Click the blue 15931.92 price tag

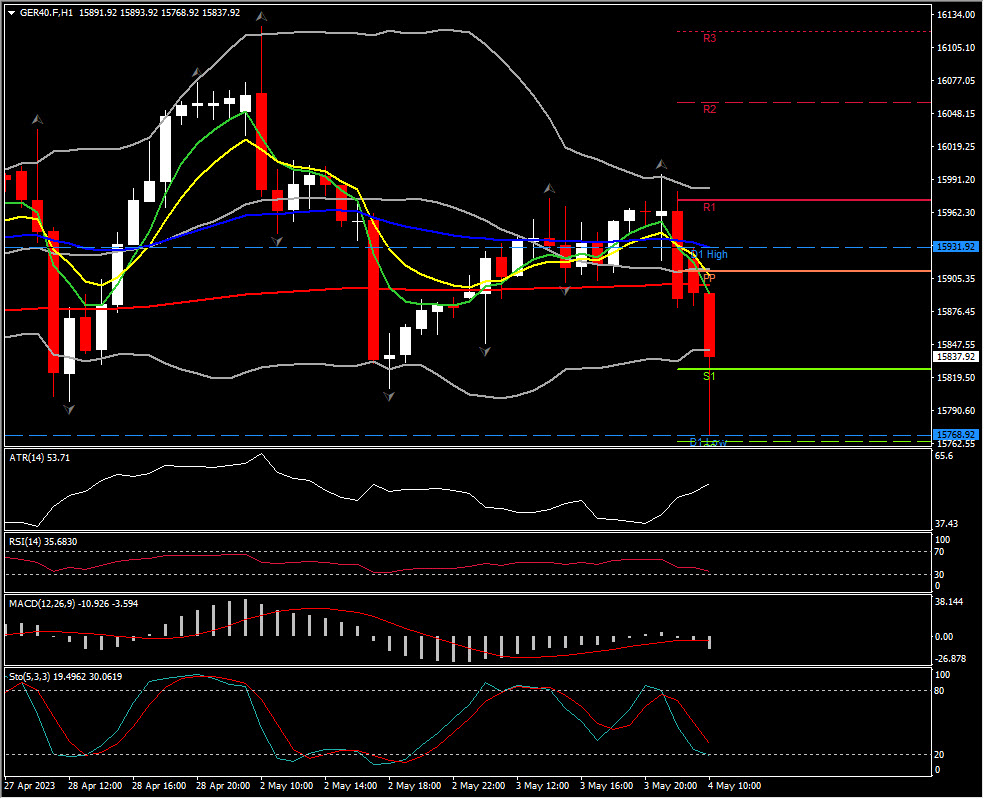pyautogui.click(x=955, y=246)
